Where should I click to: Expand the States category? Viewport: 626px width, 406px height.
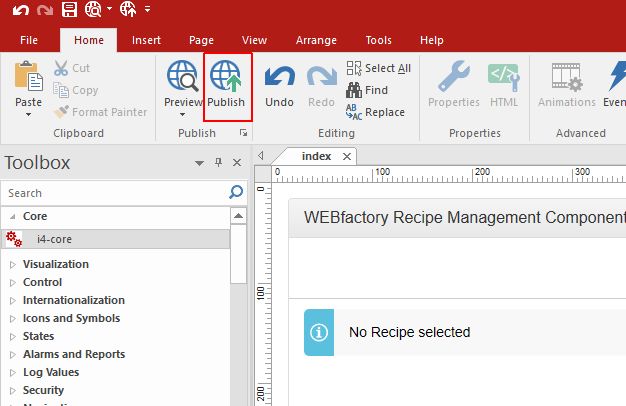(13, 336)
